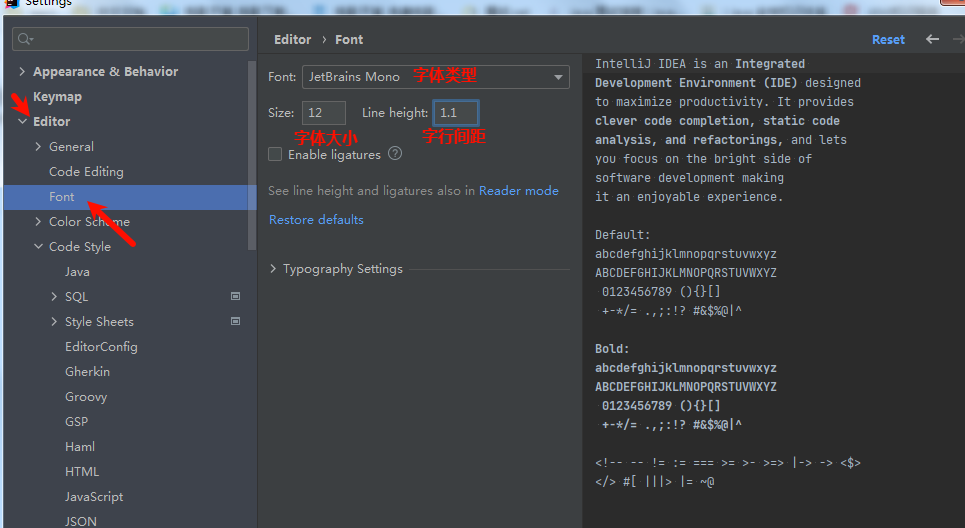Viewport: 965px width, 528px height.
Task: Select HTML code style
Action: pos(82,472)
